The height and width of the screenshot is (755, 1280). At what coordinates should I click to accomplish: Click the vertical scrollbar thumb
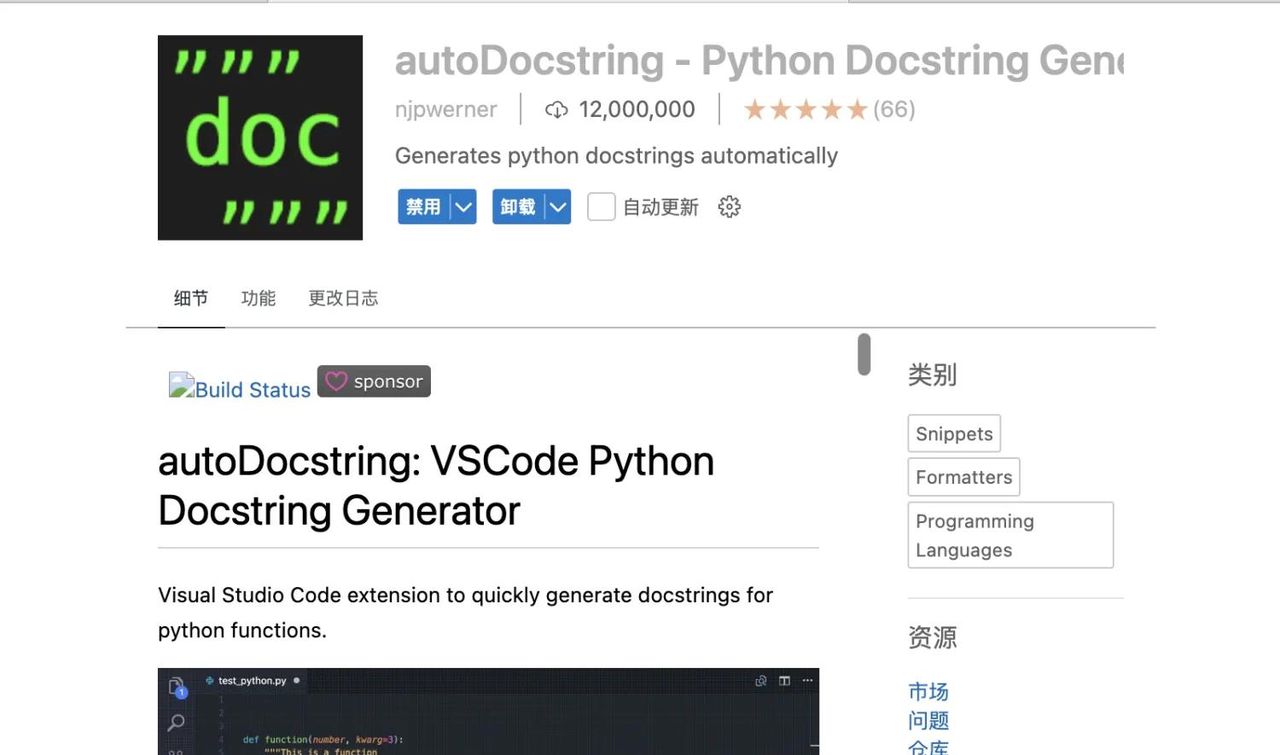(x=863, y=354)
